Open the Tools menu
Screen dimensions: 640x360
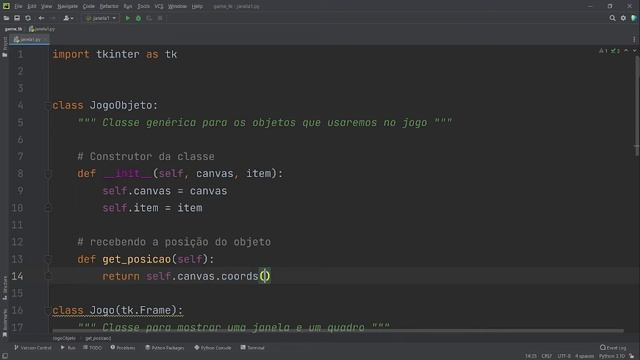143,7
